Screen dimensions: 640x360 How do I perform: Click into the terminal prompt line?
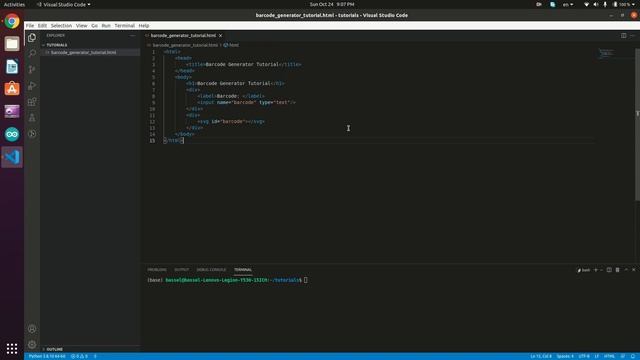[227, 280]
